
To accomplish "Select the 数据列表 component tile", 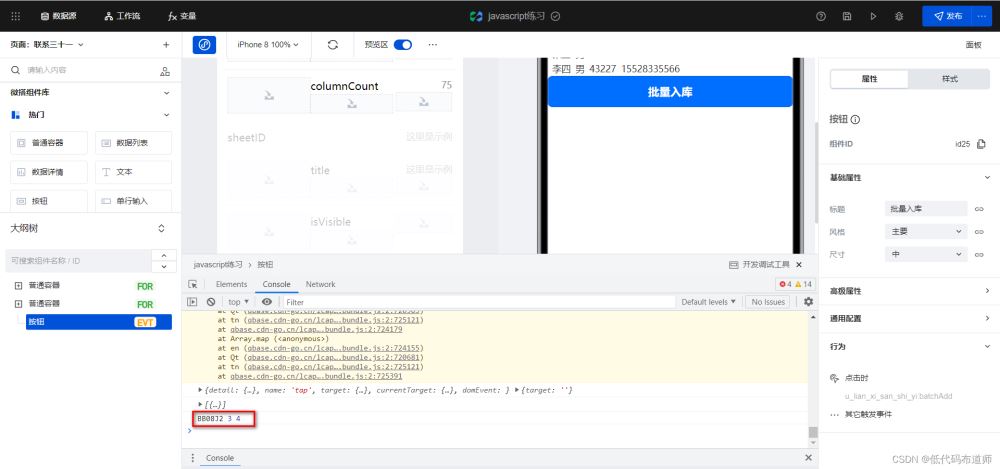I will coord(133,143).
